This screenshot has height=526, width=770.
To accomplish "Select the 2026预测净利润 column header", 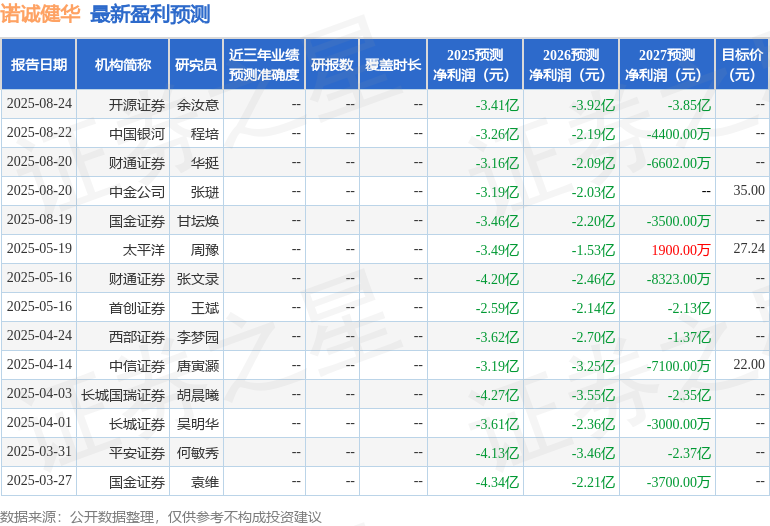I will click(x=571, y=64).
